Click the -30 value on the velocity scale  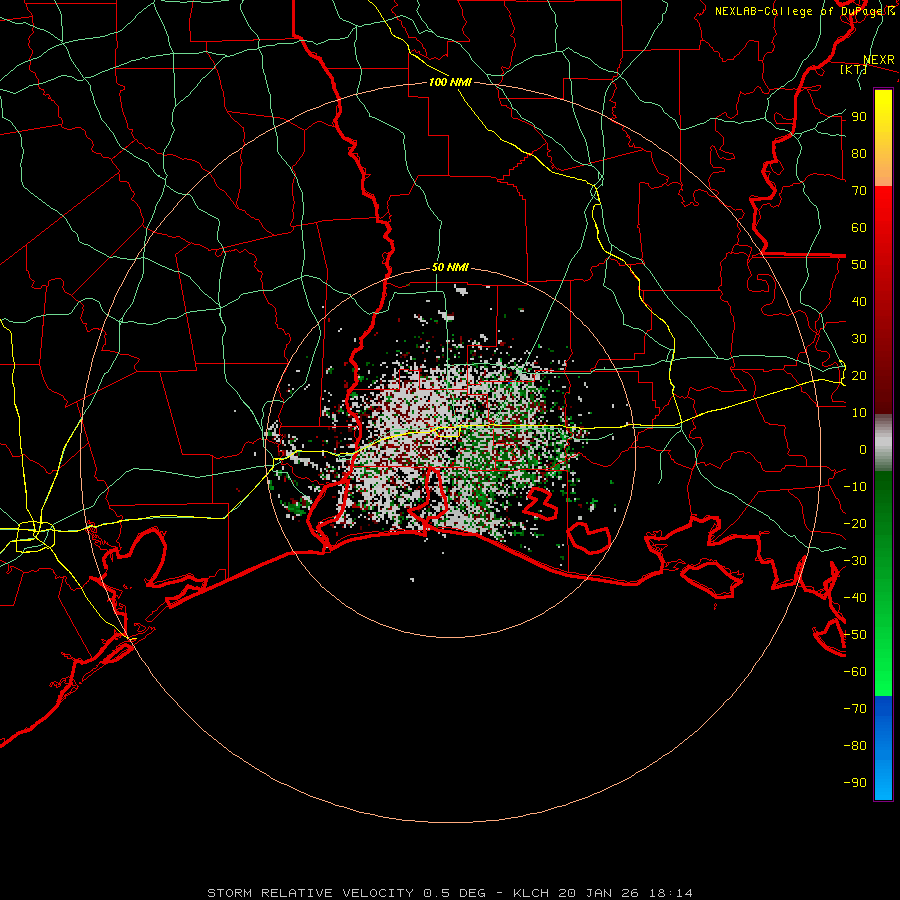pos(855,561)
